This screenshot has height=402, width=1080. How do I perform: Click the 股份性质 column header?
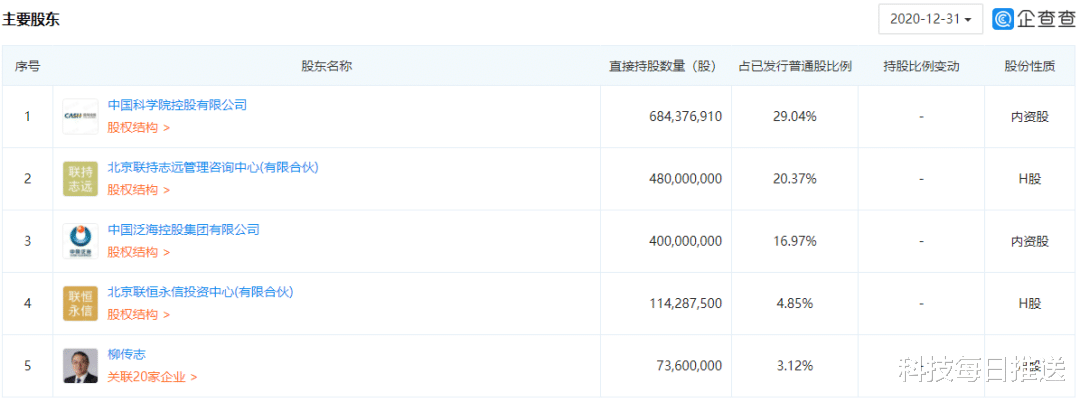pyautogui.click(x=1030, y=67)
